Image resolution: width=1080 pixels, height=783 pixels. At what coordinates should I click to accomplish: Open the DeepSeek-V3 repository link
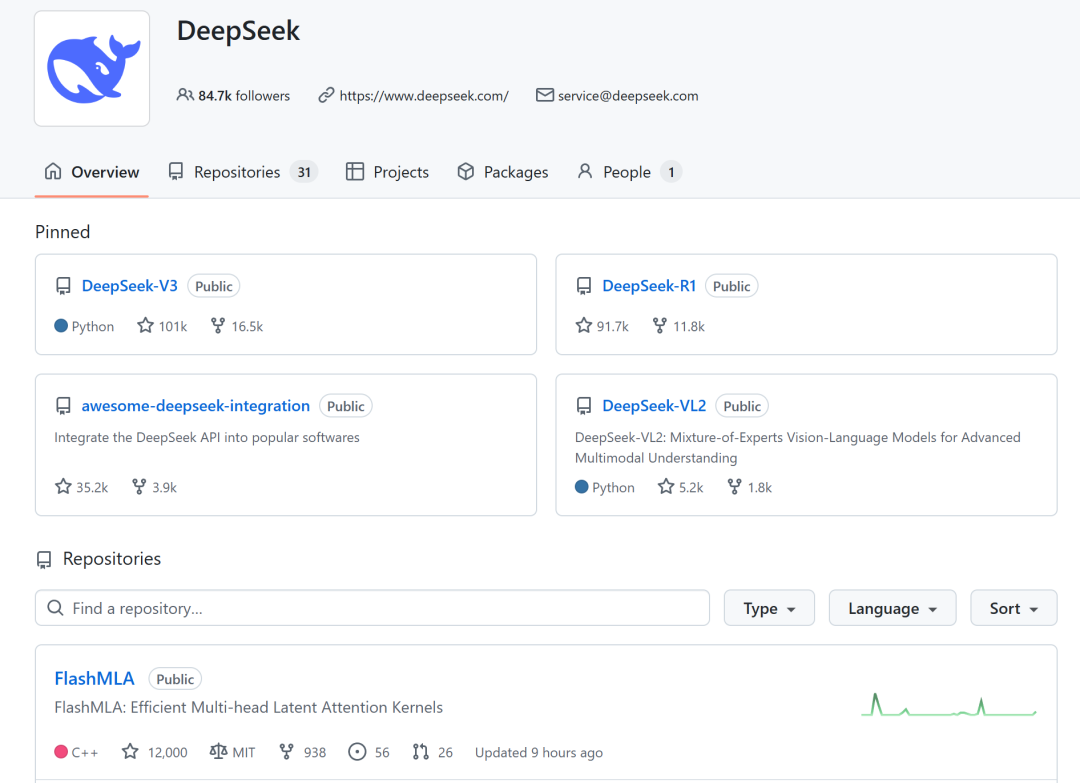129,286
